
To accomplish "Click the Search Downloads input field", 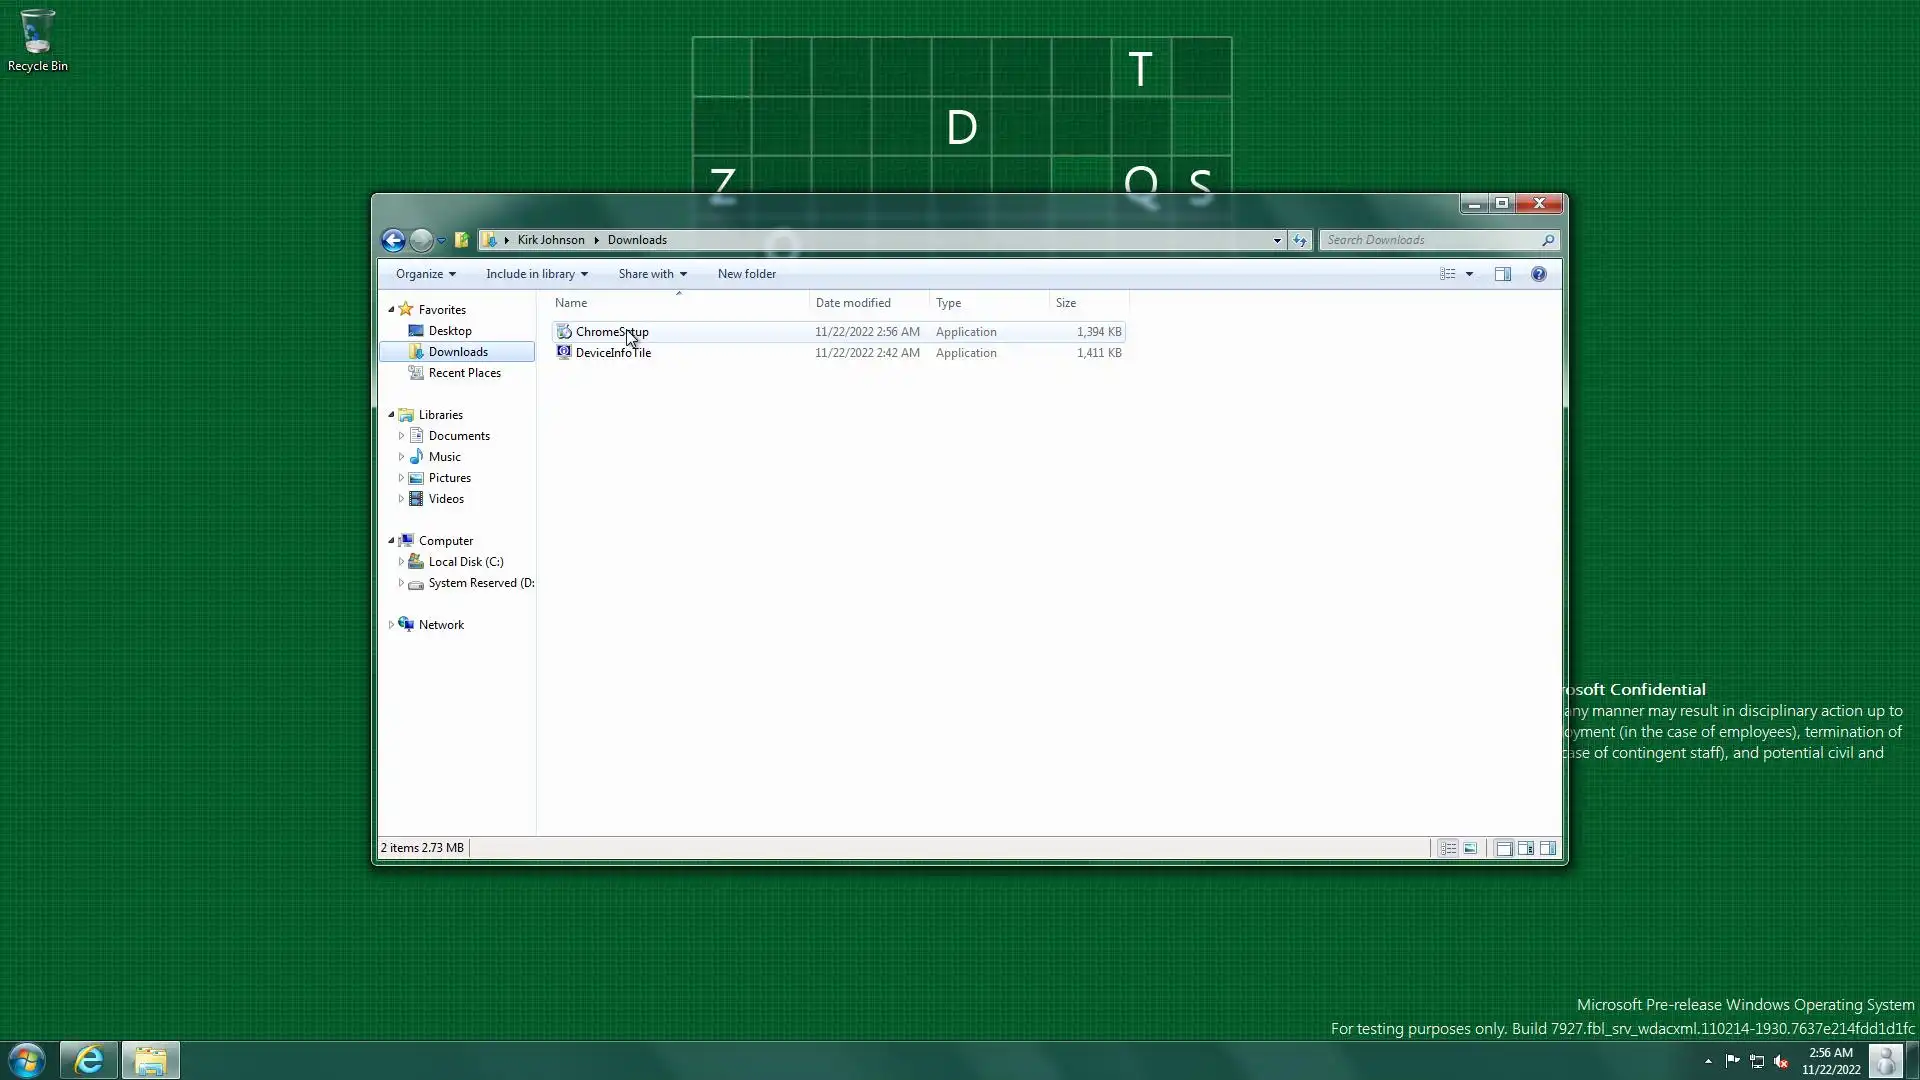I will [1430, 240].
